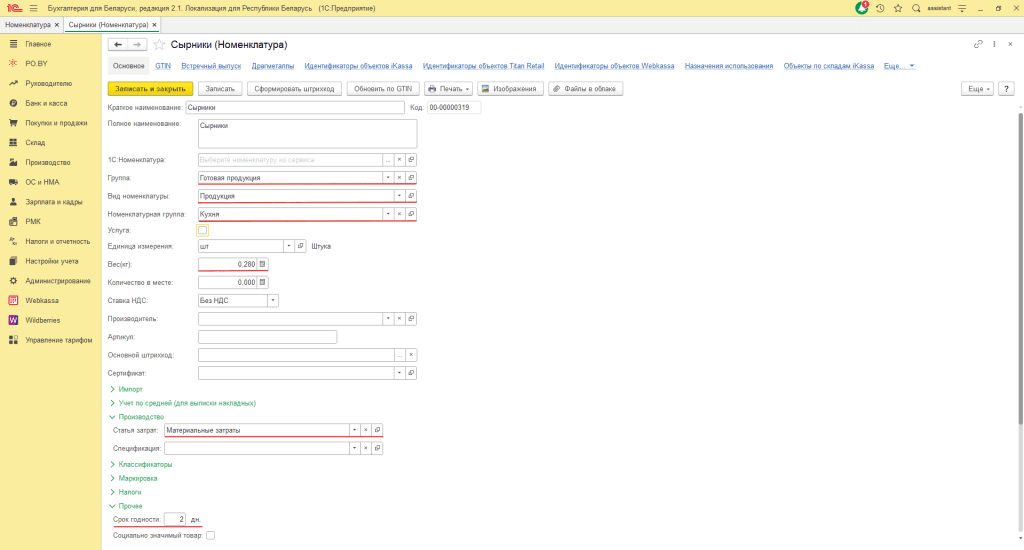Collapse the Производство section
Image resolution: width=1024 pixels, height=550 pixels.
click(x=140, y=416)
